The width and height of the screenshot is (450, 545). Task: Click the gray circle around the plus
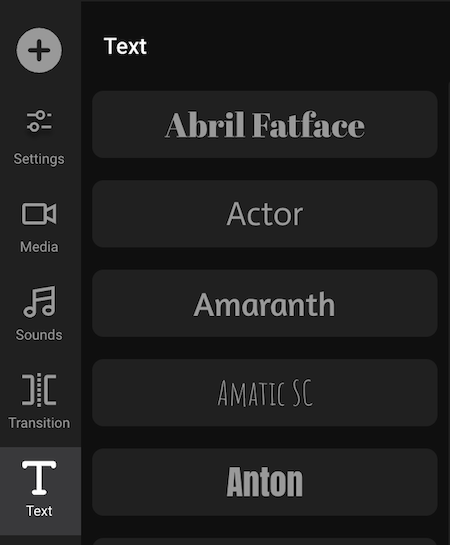tap(39, 50)
